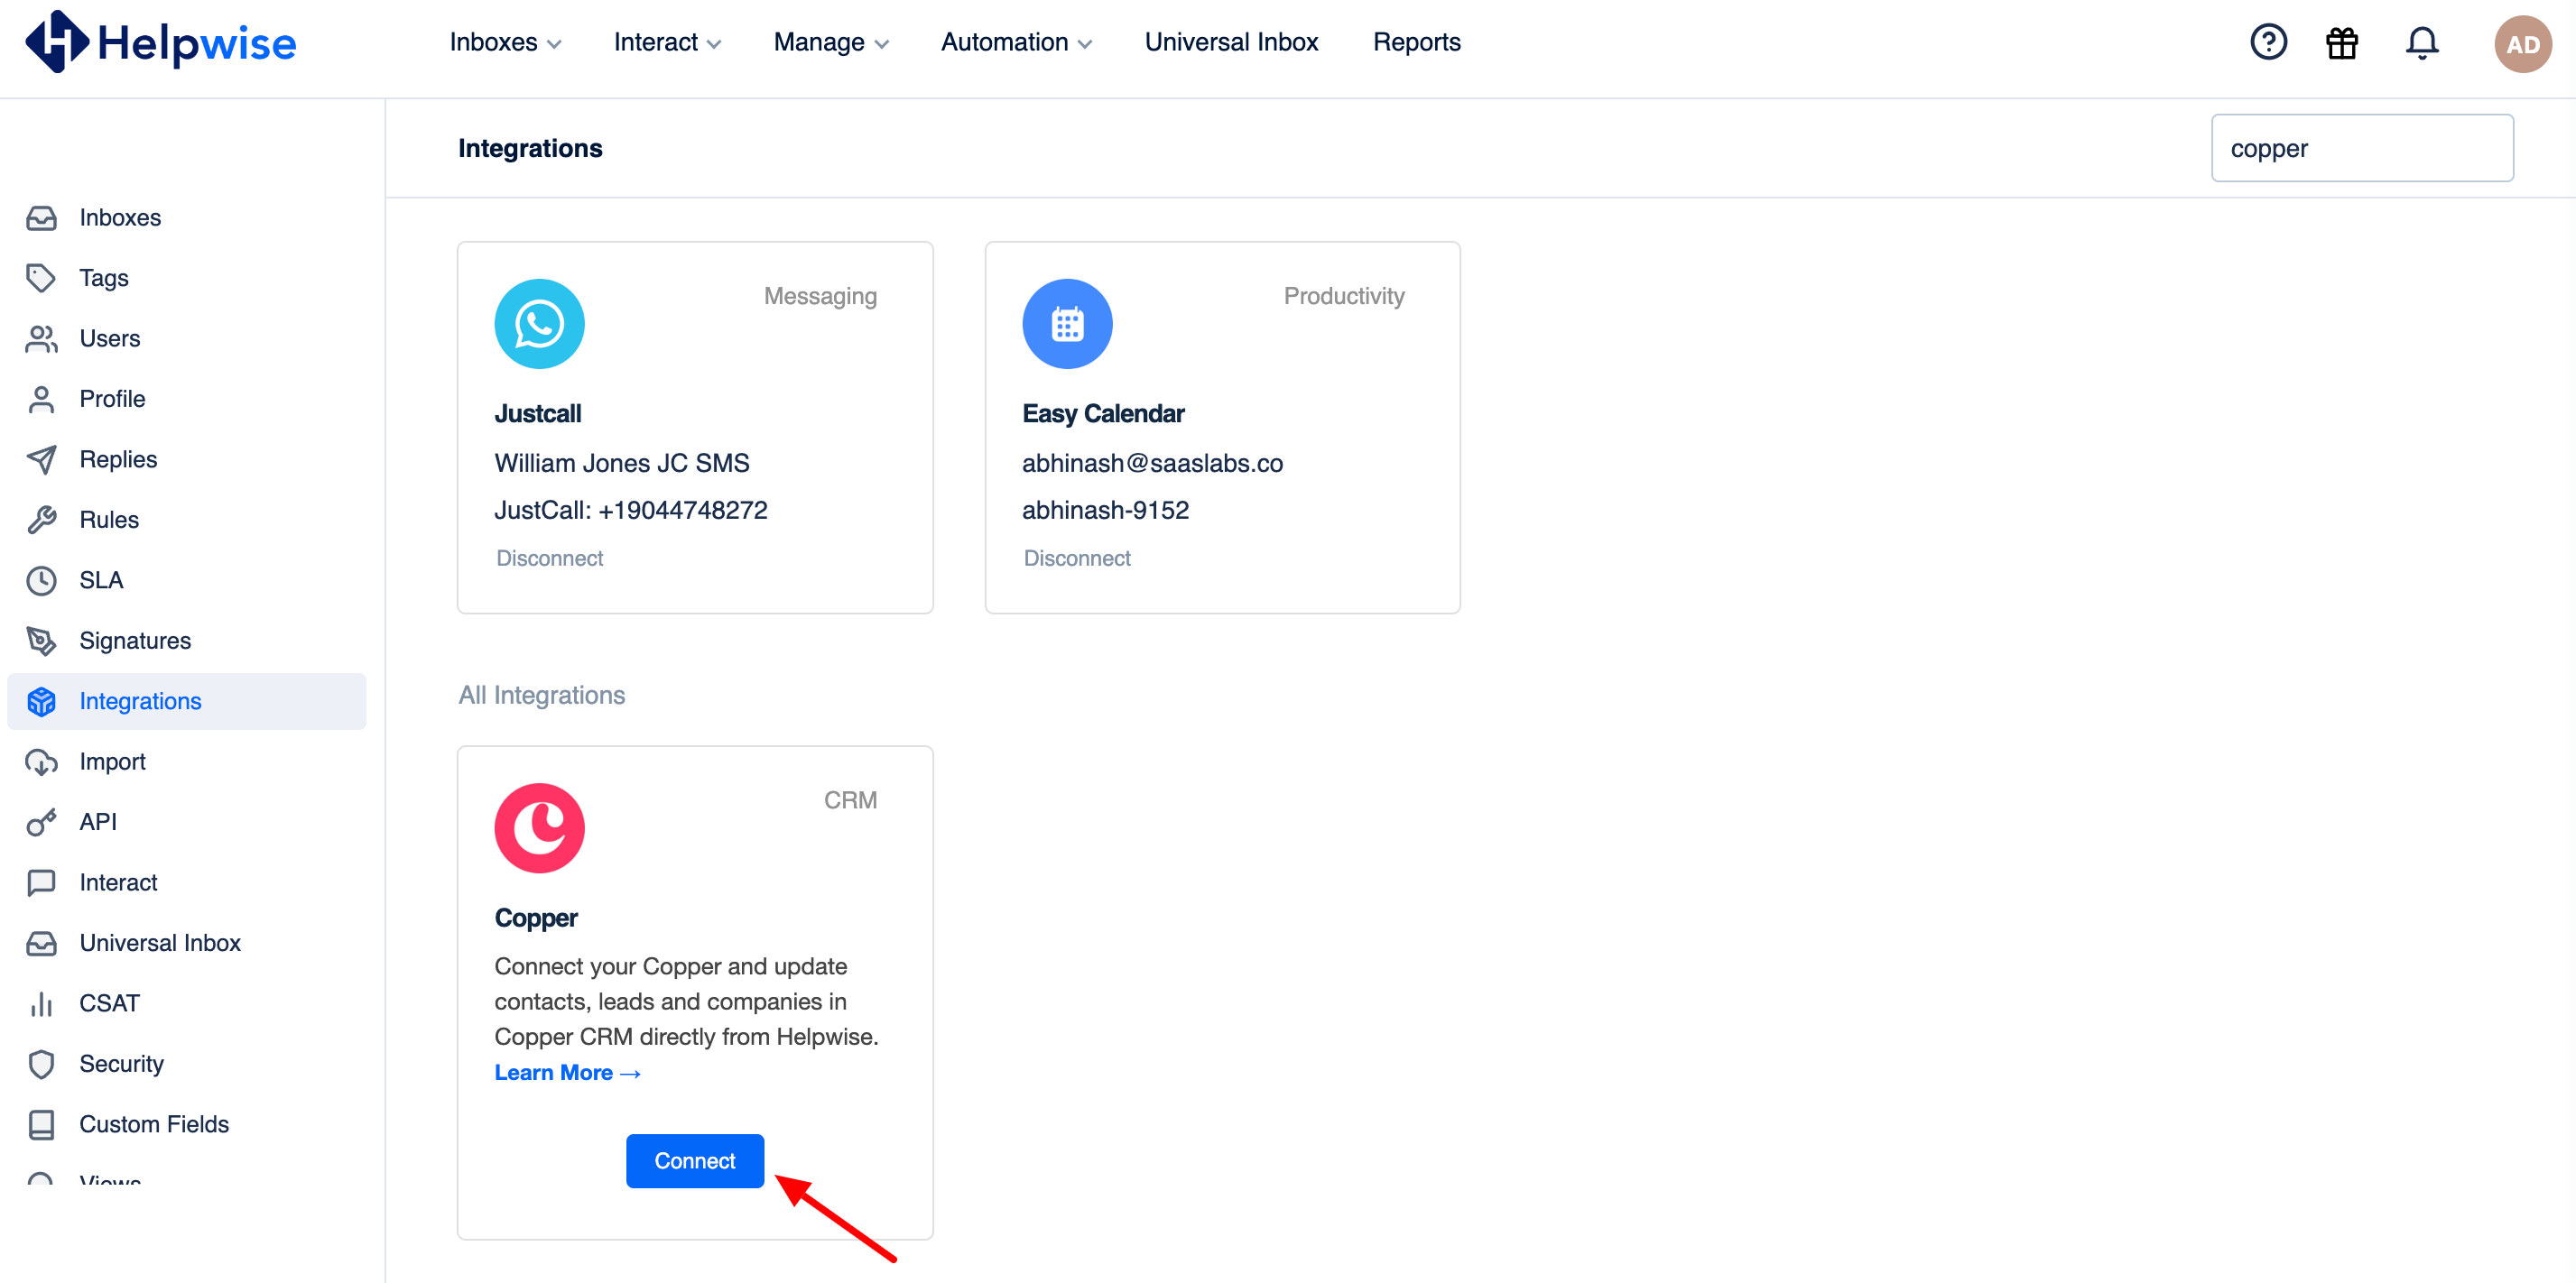The width and height of the screenshot is (2576, 1283).
Task: Click the Productivity category label
Action: tap(1343, 296)
